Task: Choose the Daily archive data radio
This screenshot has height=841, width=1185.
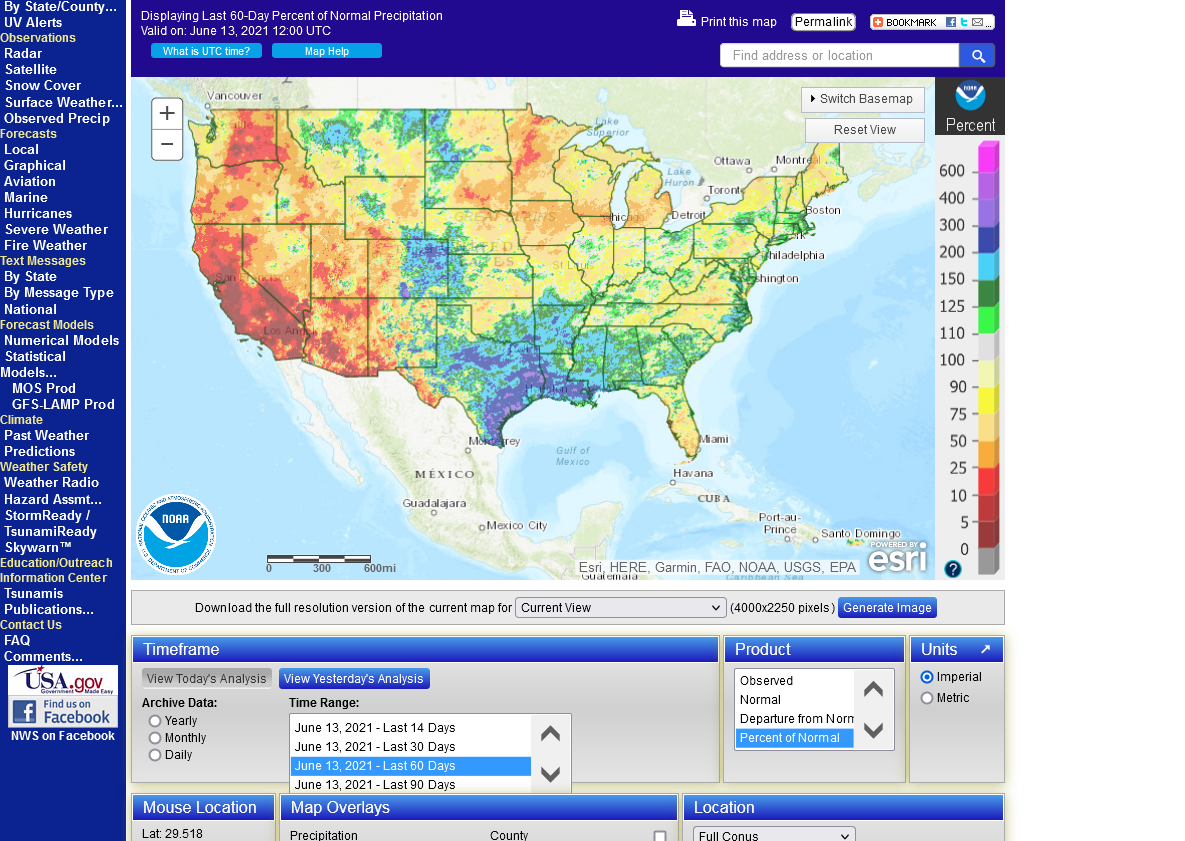Action: tap(155, 755)
